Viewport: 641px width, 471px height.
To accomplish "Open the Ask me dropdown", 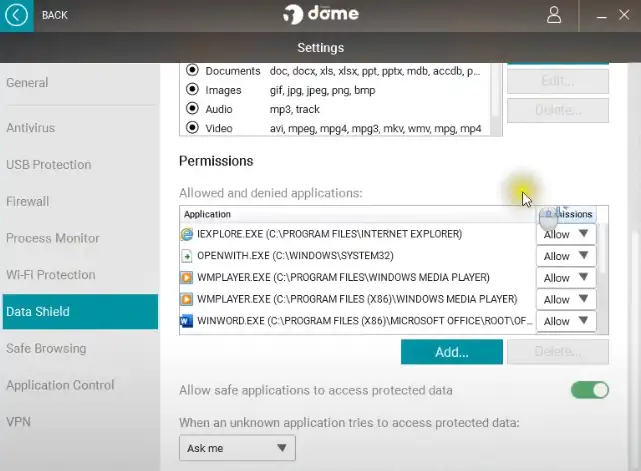I will 237,448.
